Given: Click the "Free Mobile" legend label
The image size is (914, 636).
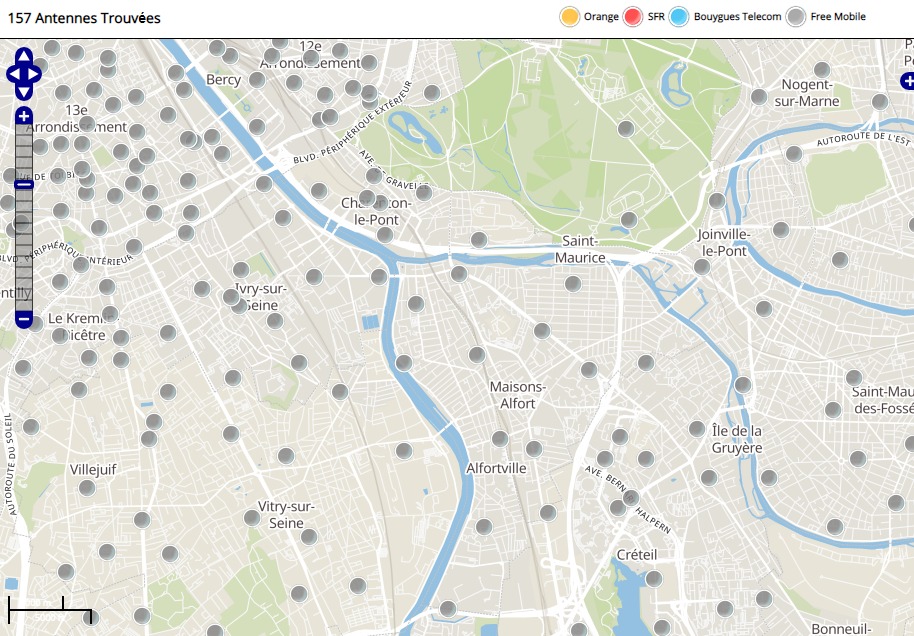Looking at the screenshot, I should click(x=837, y=17).
